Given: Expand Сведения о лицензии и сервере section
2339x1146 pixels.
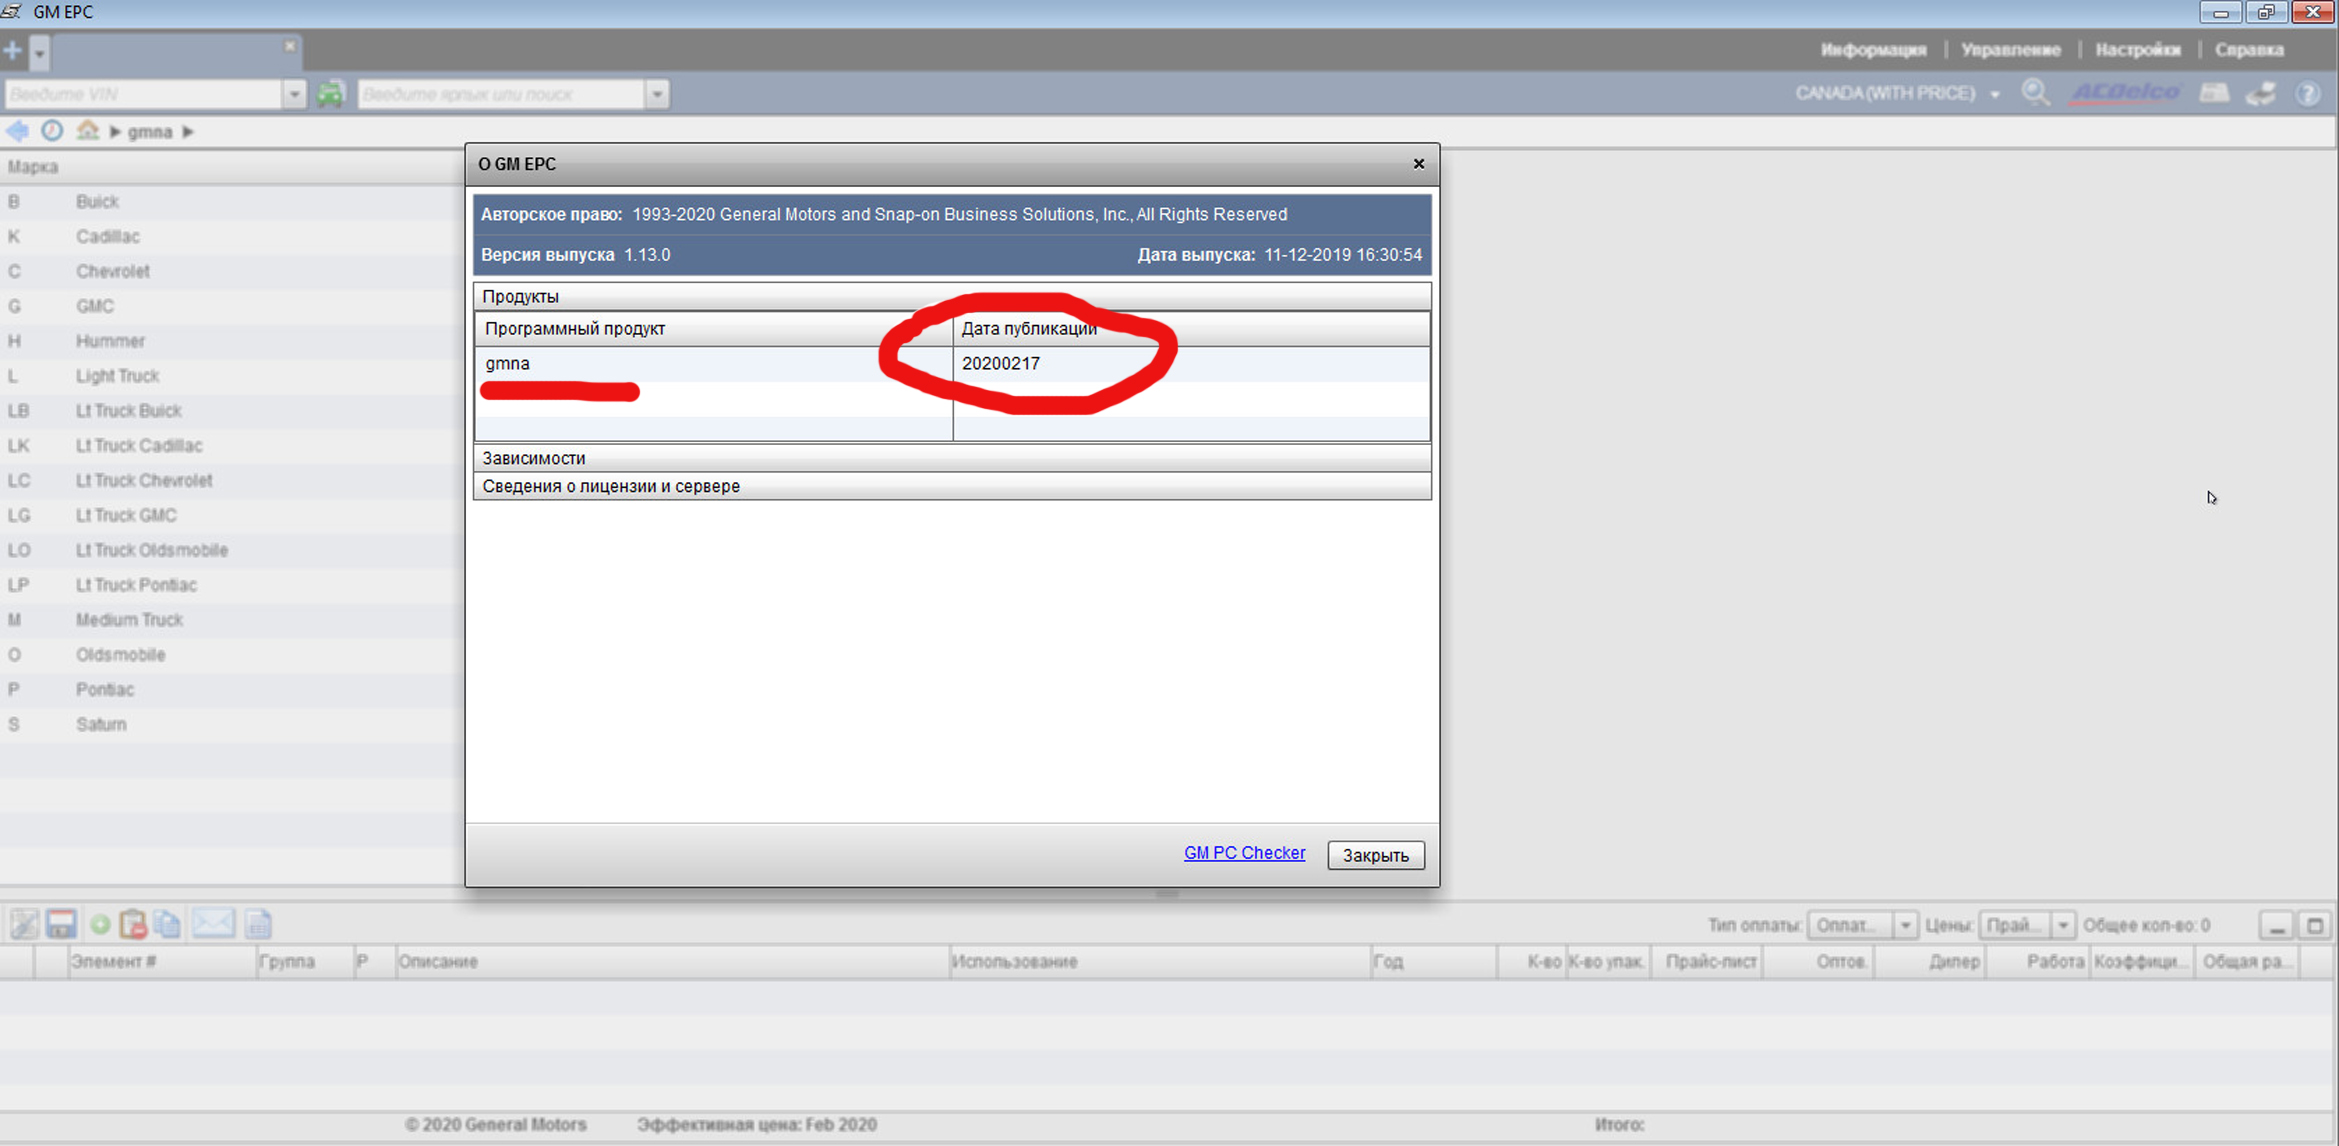Looking at the screenshot, I should tap(952, 486).
